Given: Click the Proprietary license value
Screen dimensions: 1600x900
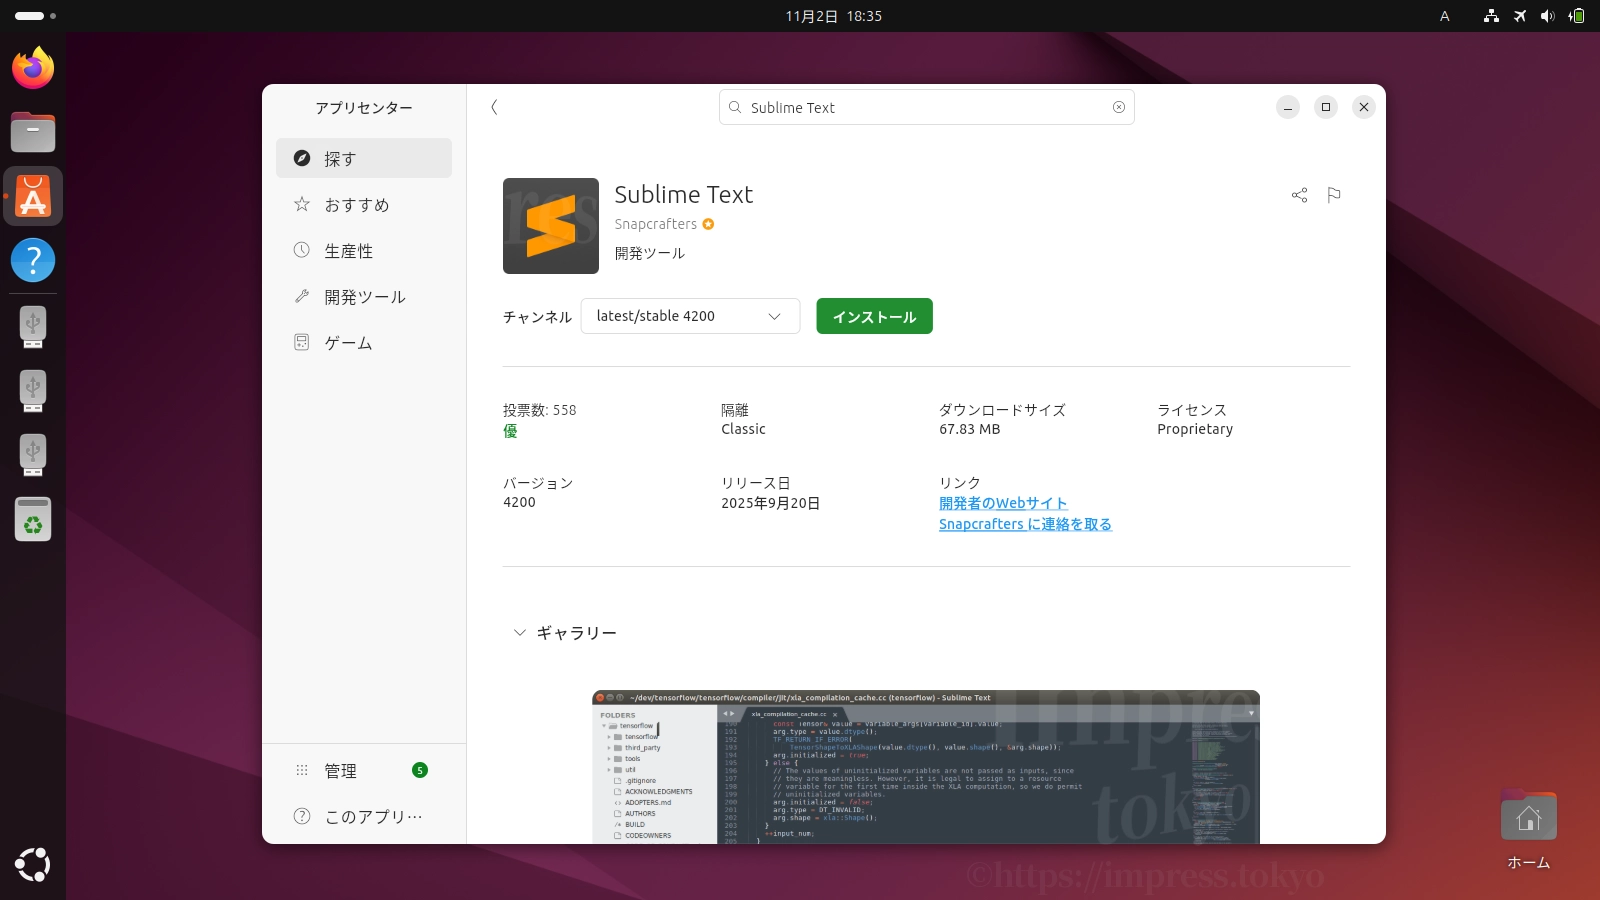Looking at the screenshot, I should [1195, 429].
